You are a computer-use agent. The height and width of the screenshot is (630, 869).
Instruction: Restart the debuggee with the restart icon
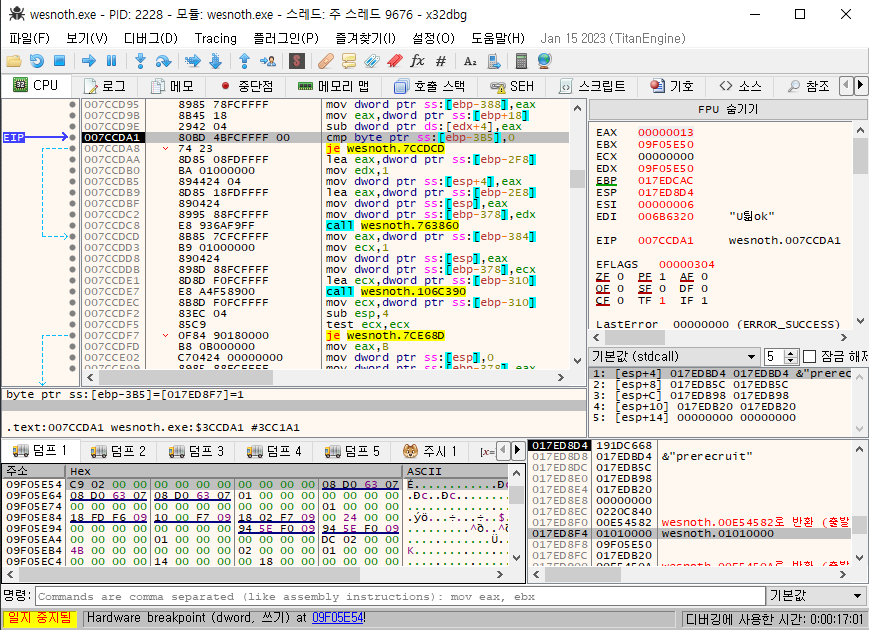(37, 61)
